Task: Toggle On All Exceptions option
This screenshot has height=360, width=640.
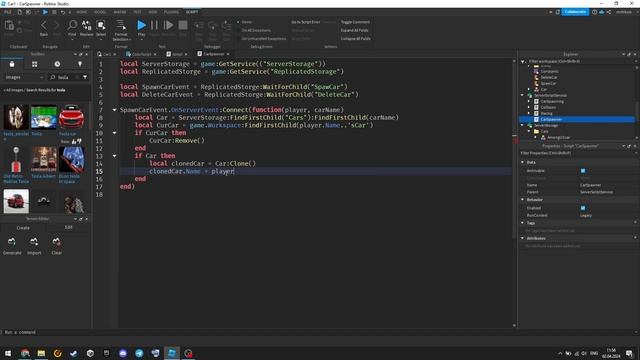Action: pyautogui.click(x=256, y=30)
